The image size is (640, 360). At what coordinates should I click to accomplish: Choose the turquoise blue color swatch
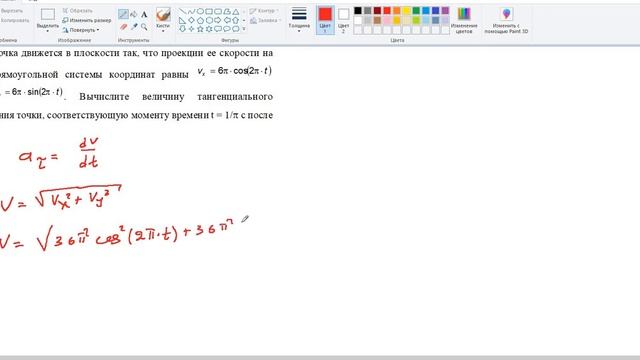426,11
